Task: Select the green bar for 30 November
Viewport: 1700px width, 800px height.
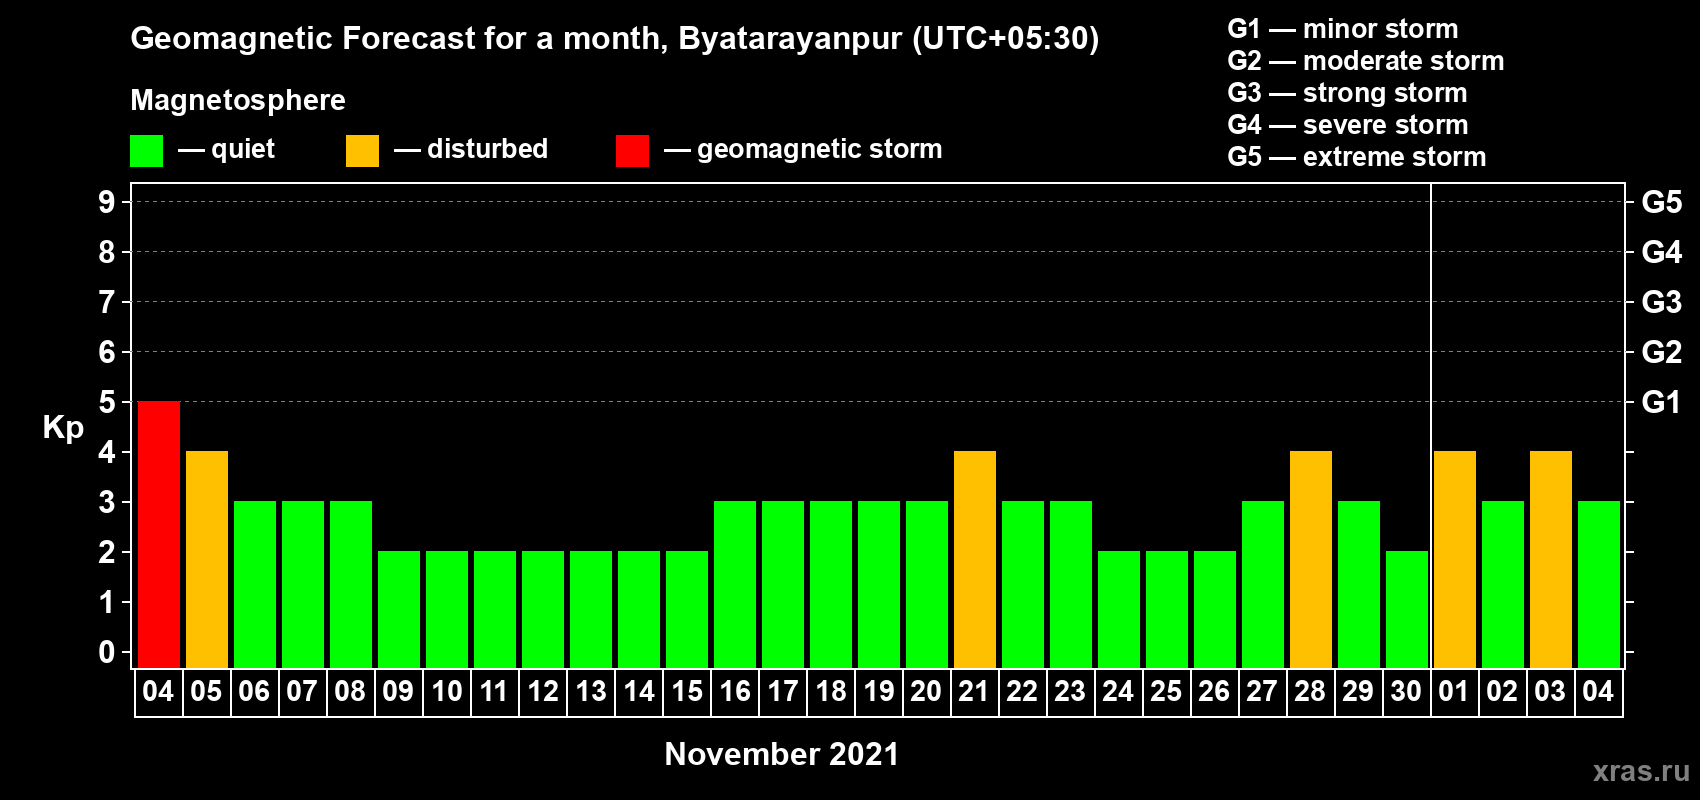Action: point(1407,610)
